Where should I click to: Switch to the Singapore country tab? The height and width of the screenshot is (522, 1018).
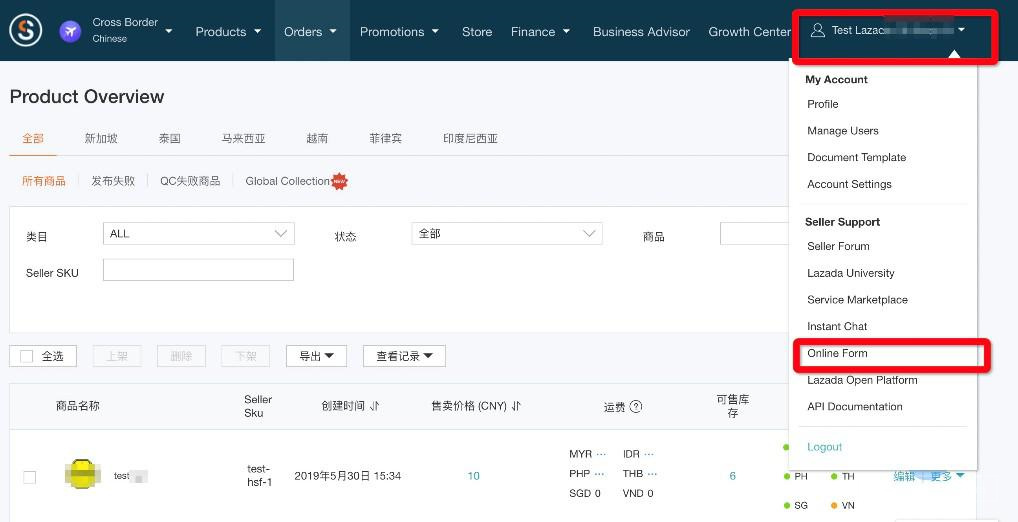pos(101,139)
